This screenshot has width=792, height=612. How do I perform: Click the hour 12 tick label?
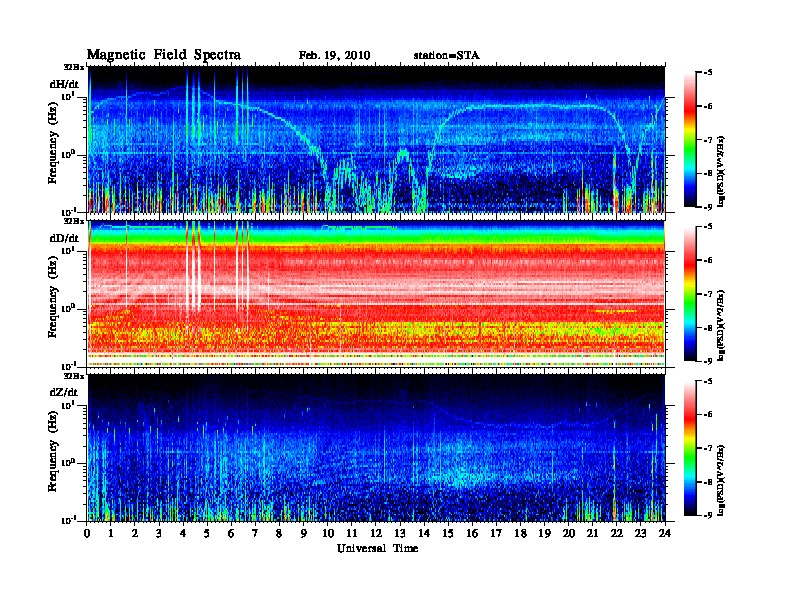click(x=376, y=533)
